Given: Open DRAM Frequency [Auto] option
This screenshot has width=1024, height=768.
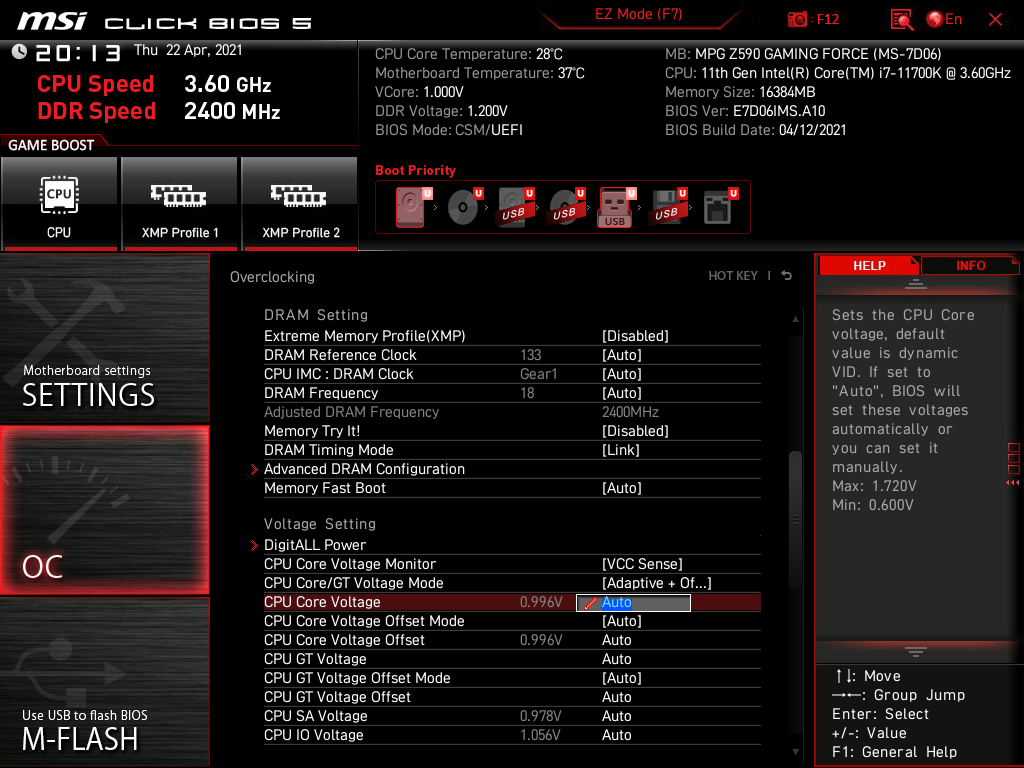Looking at the screenshot, I should (621, 393).
